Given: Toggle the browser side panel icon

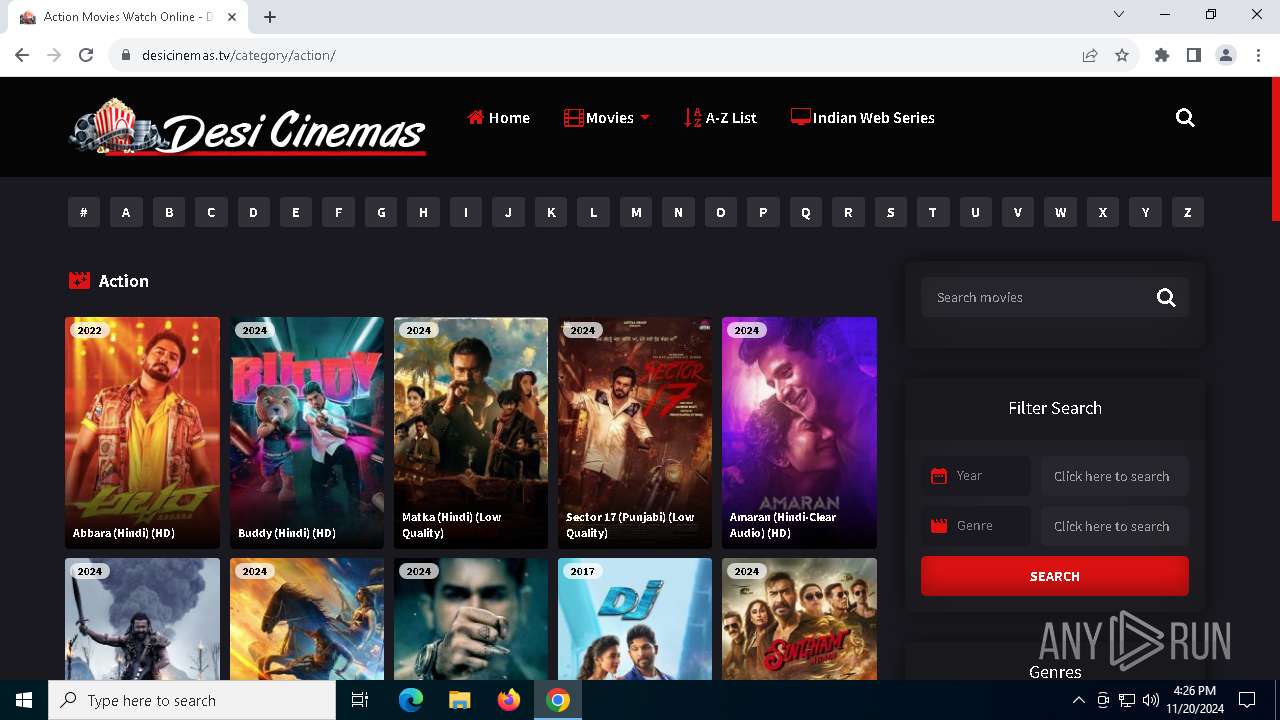Looking at the screenshot, I should [1194, 55].
